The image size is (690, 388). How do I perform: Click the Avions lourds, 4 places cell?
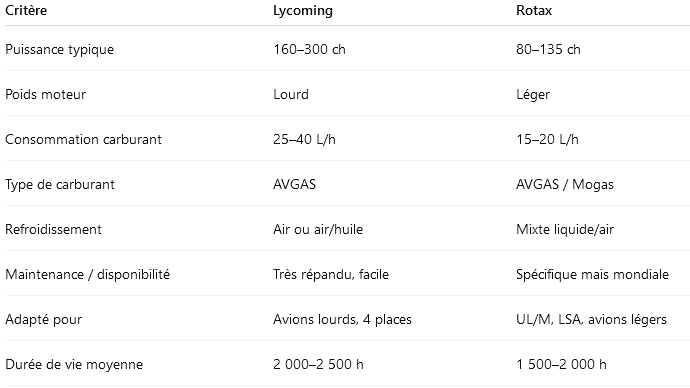(342, 319)
